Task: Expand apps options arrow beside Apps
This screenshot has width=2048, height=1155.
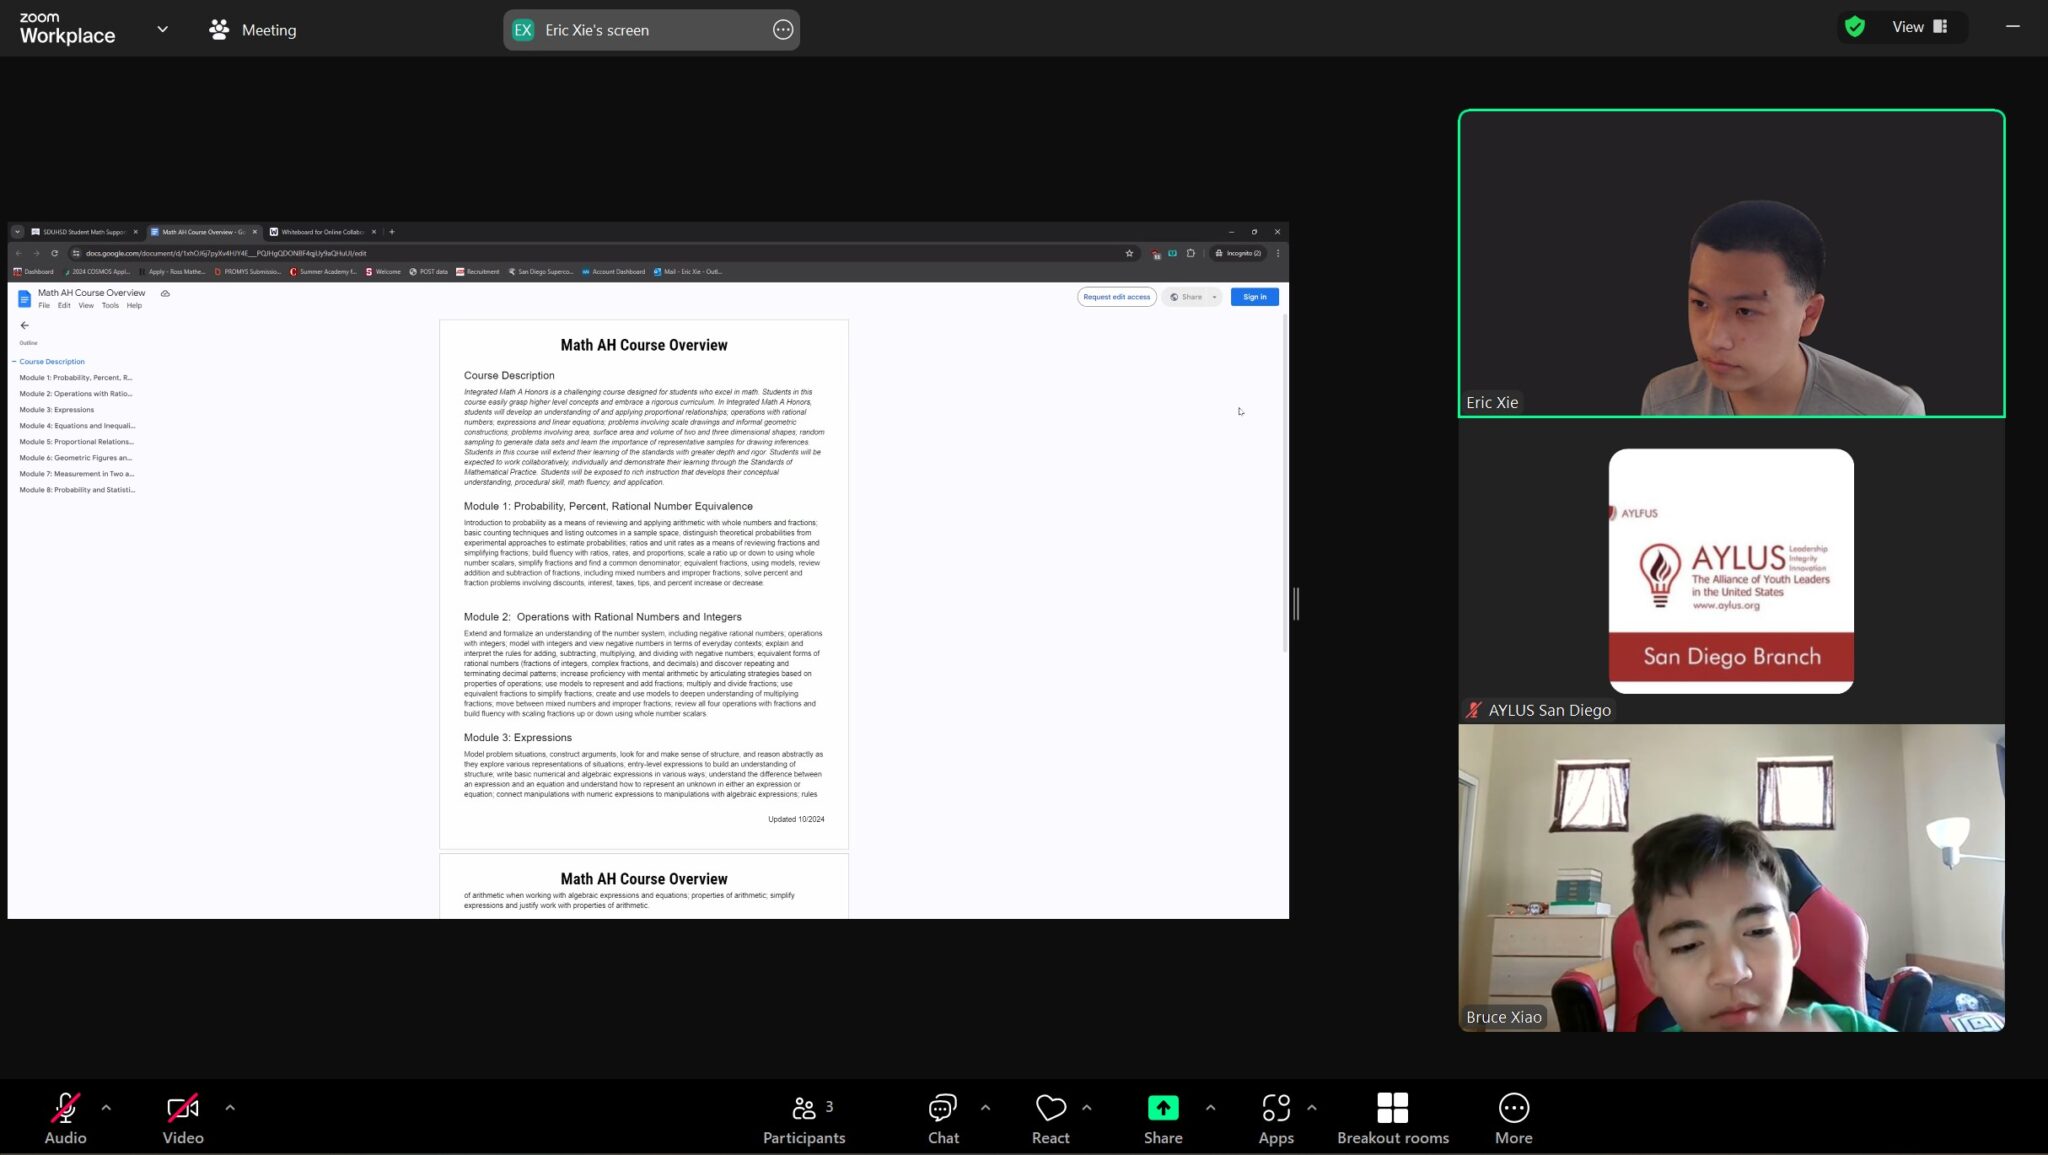Action: [1312, 1107]
